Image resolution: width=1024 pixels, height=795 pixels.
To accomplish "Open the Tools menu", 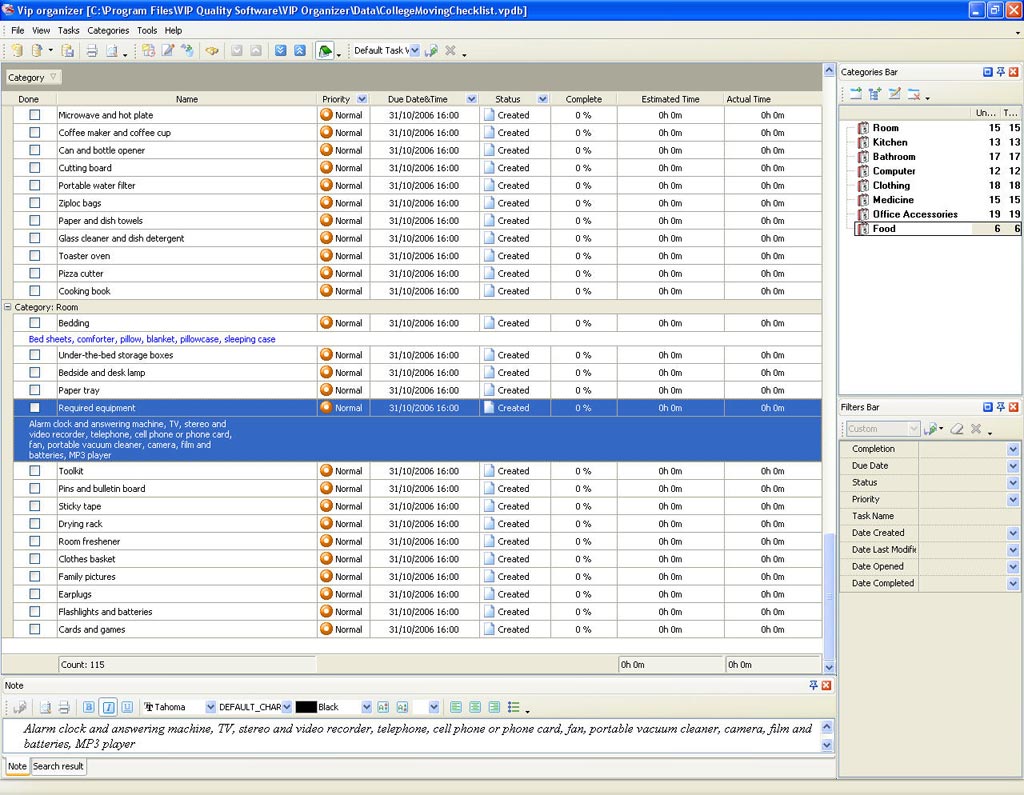I will tap(147, 31).
